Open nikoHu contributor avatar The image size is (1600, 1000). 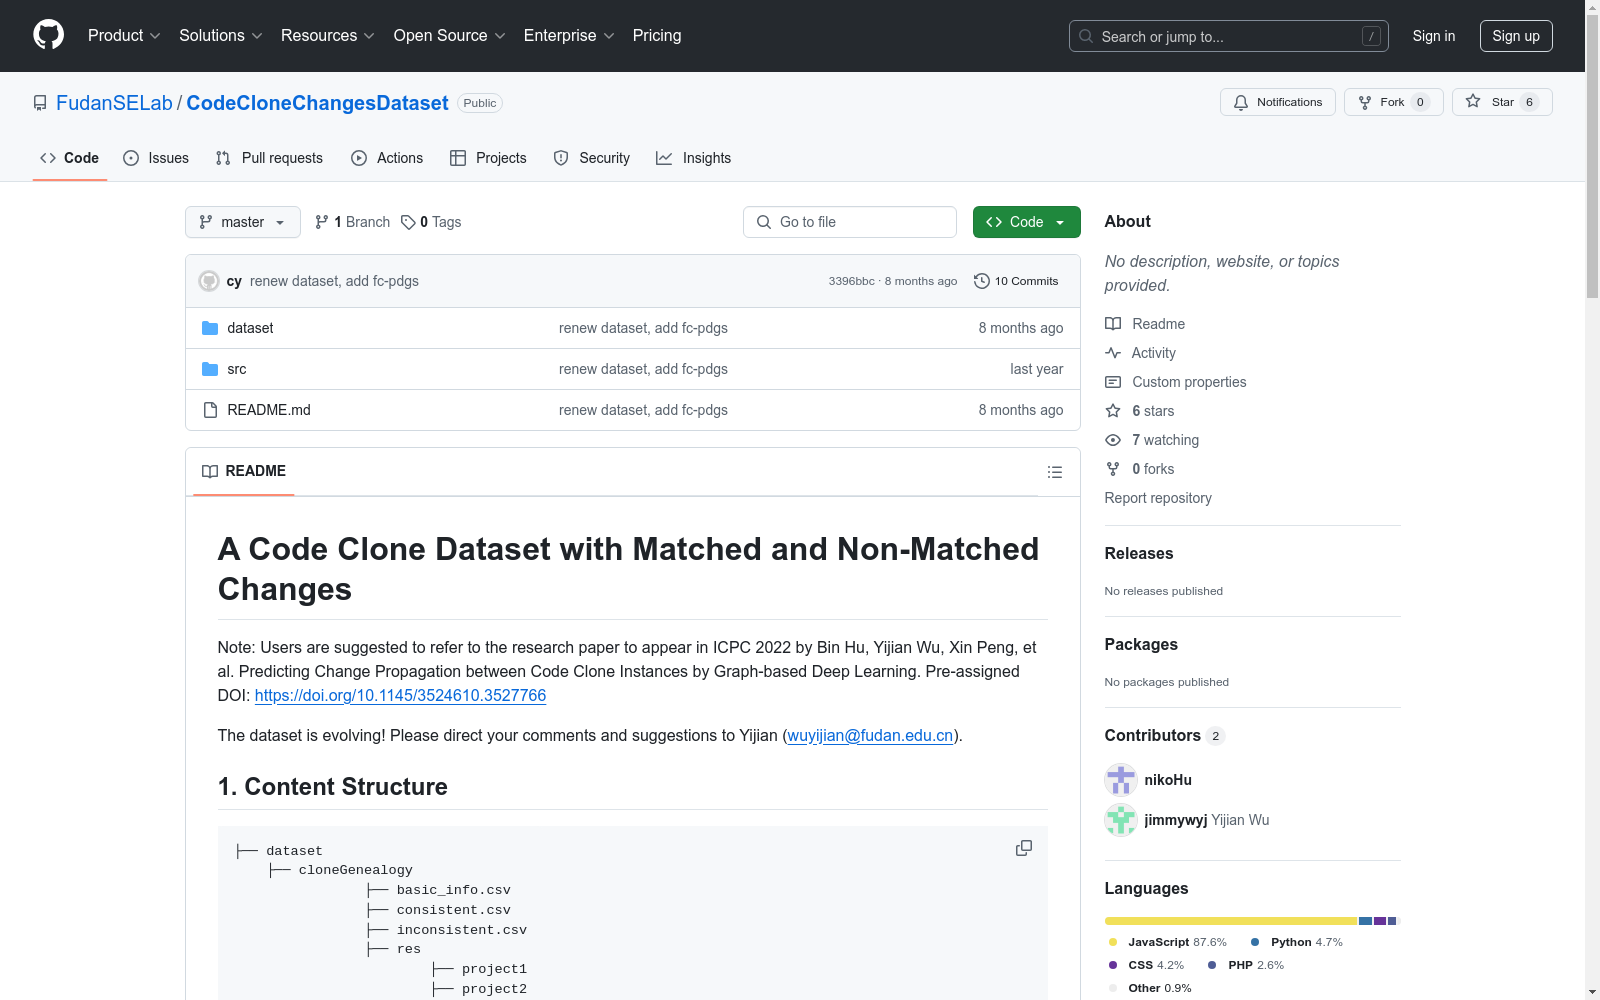pos(1121,780)
